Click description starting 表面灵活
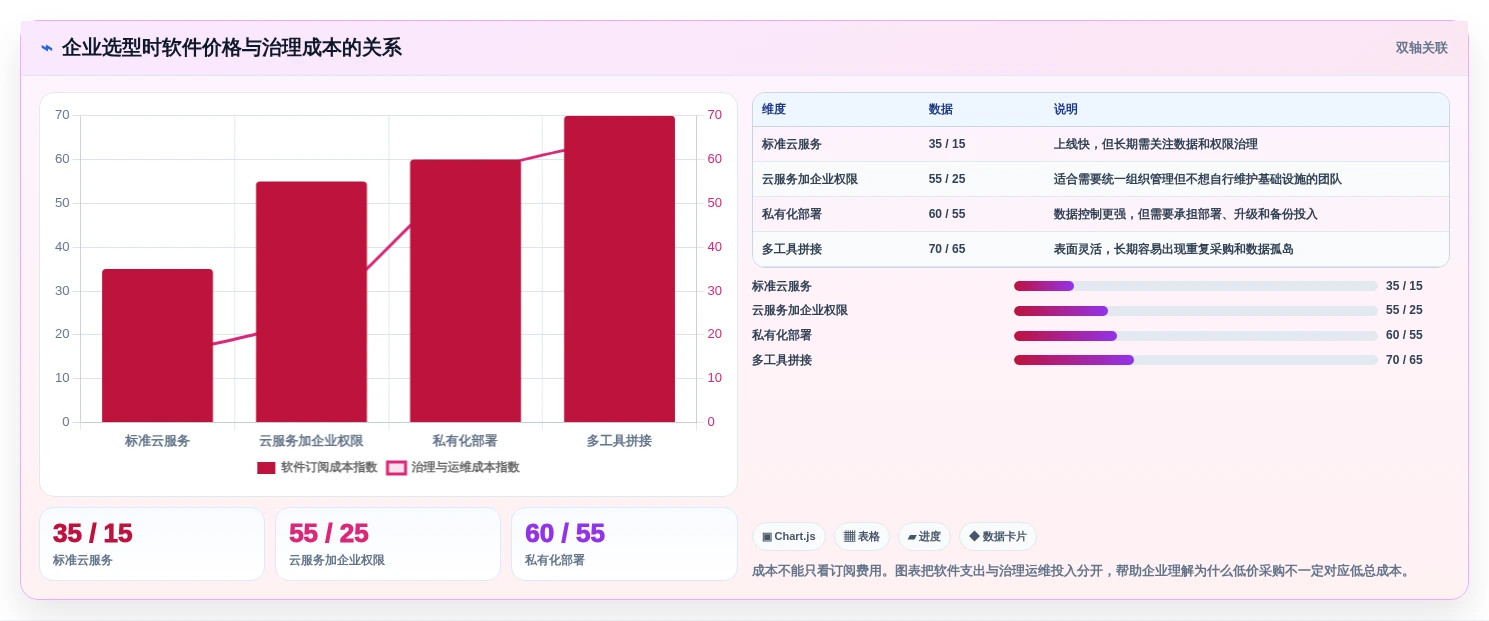Screen dimensions: 1489x621 tap(1174, 249)
